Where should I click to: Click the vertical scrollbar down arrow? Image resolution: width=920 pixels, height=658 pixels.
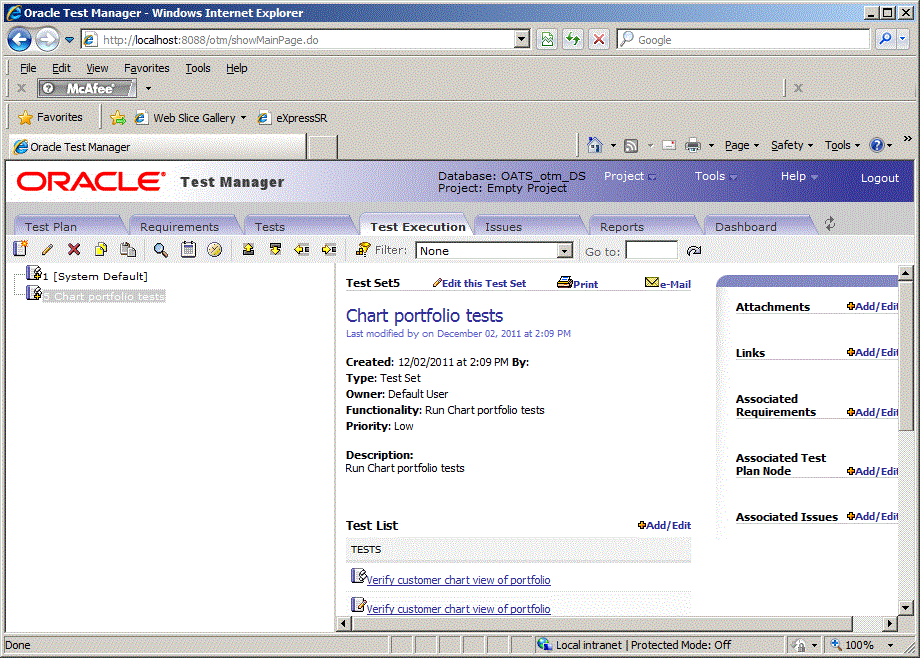[905, 608]
